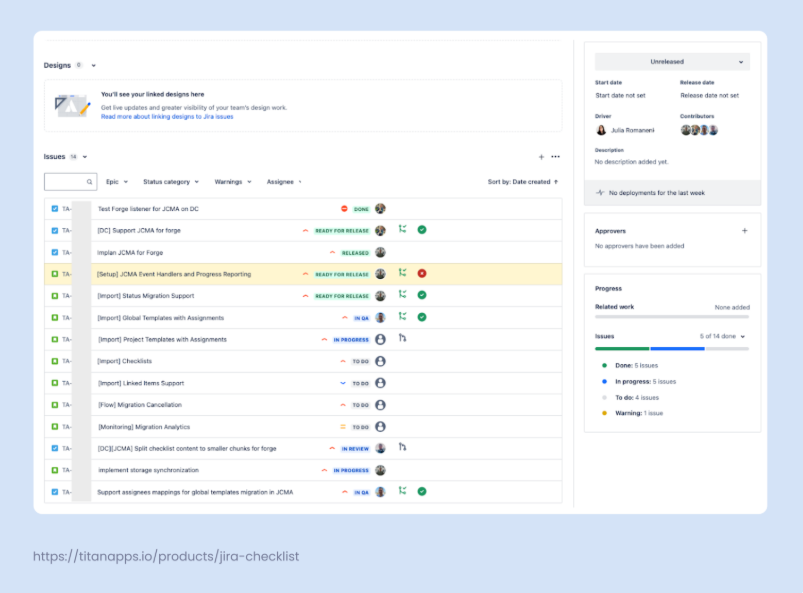This screenshot has height=593, width=803.
Task: Click the pull request icon on Project Templates row
Action: (402, 339)
